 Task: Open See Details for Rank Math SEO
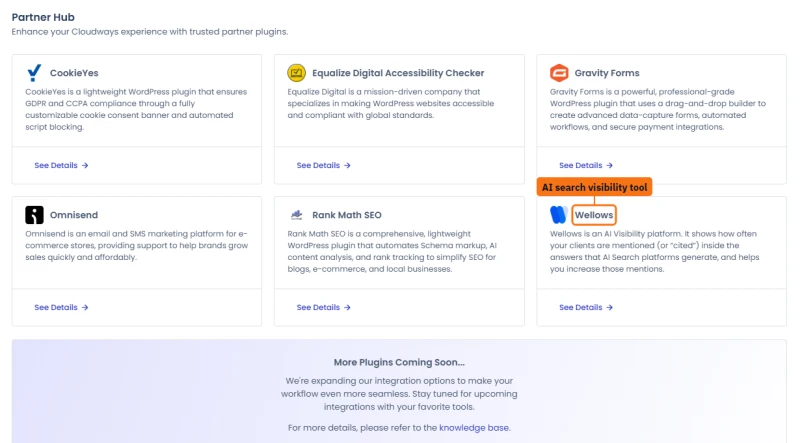(x=323, y=307)
